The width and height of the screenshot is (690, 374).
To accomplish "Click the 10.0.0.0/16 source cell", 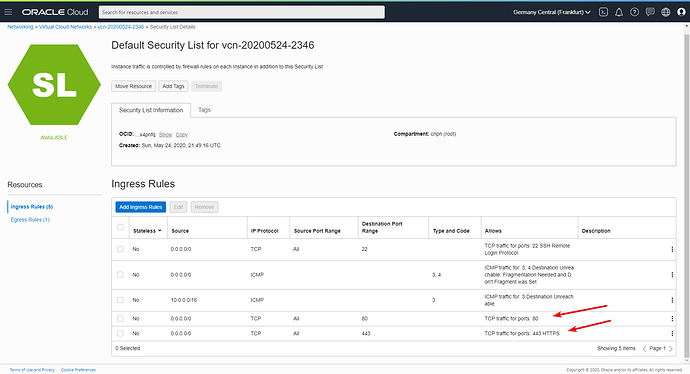I will [184, 300].
